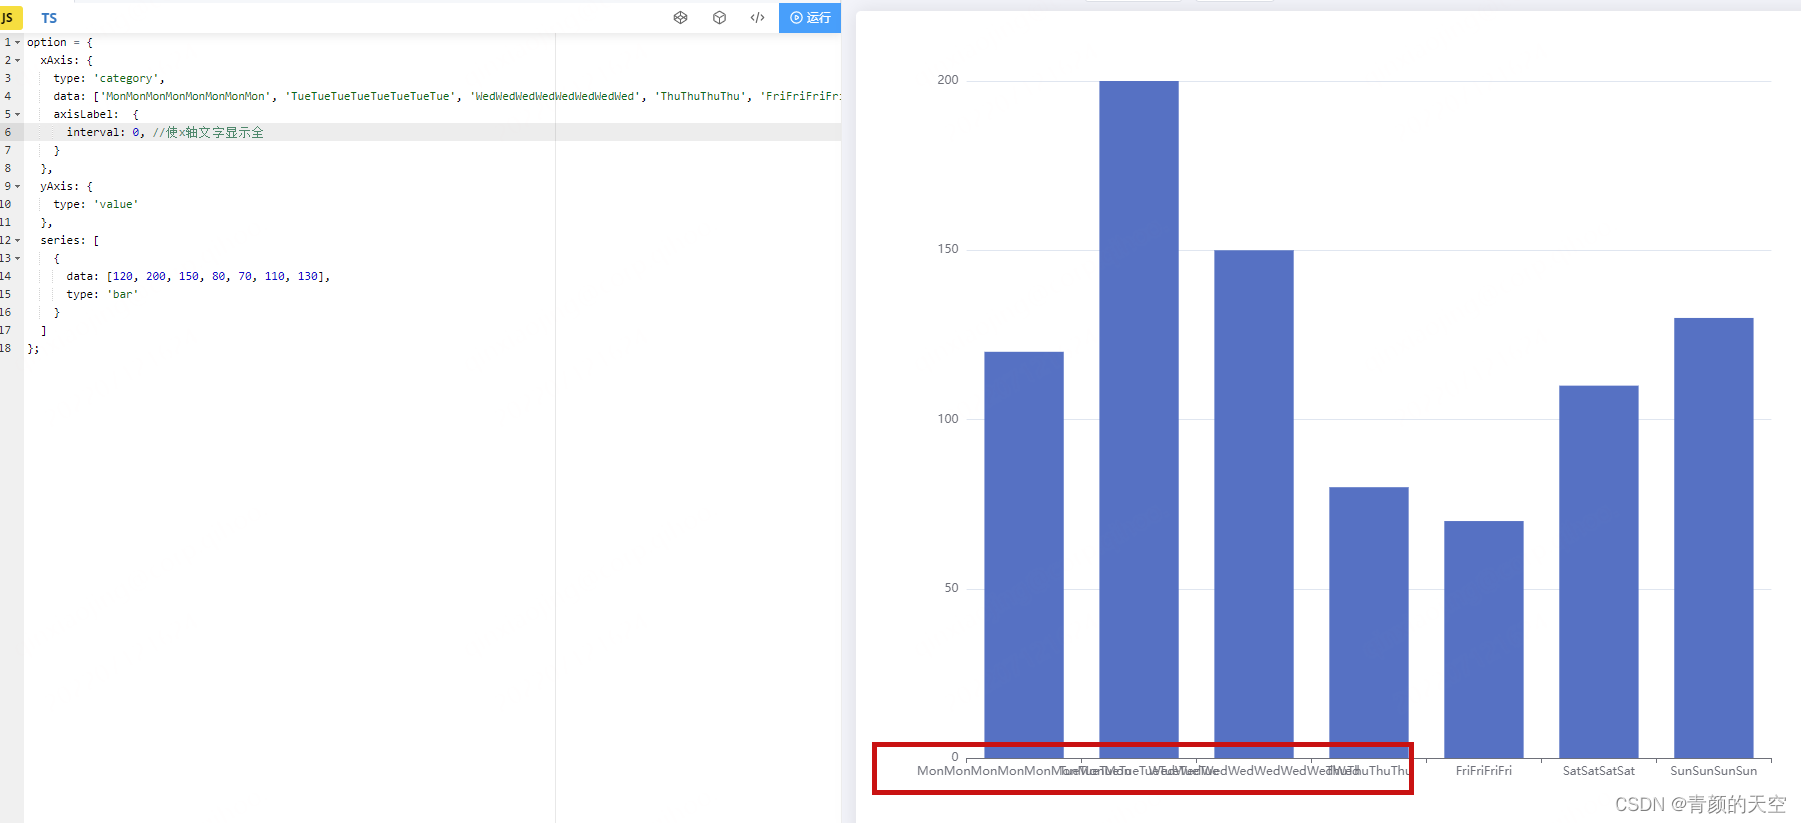Collapse the option block at line 1

(x=17, y=42)
